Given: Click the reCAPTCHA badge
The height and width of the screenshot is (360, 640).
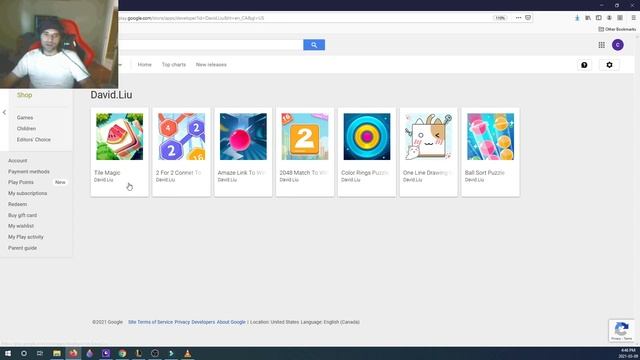Looking at the screenshot, I should (x=622, y=330).
